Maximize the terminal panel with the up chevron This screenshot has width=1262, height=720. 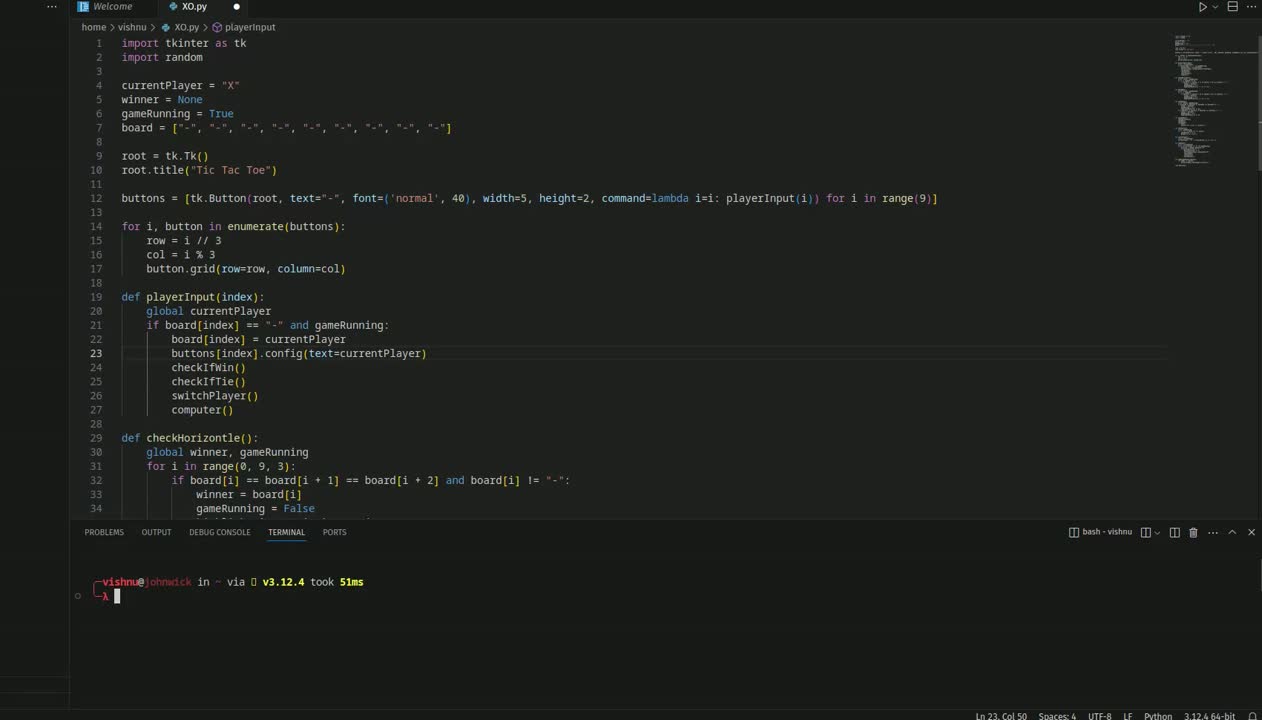1232,532
